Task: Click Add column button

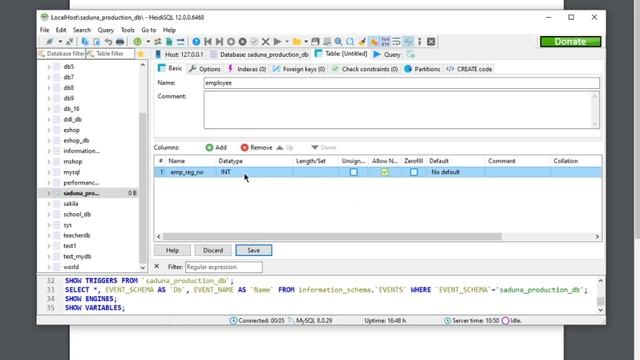Action: point(216,147)
